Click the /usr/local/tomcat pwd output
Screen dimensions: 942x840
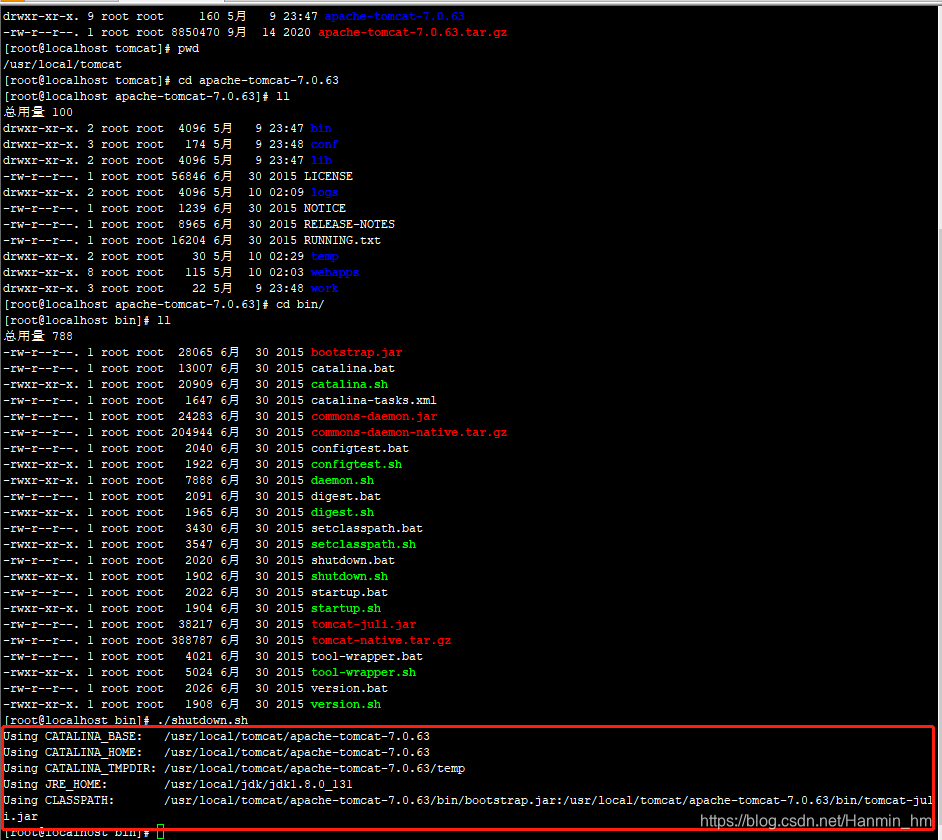(62, 64)
